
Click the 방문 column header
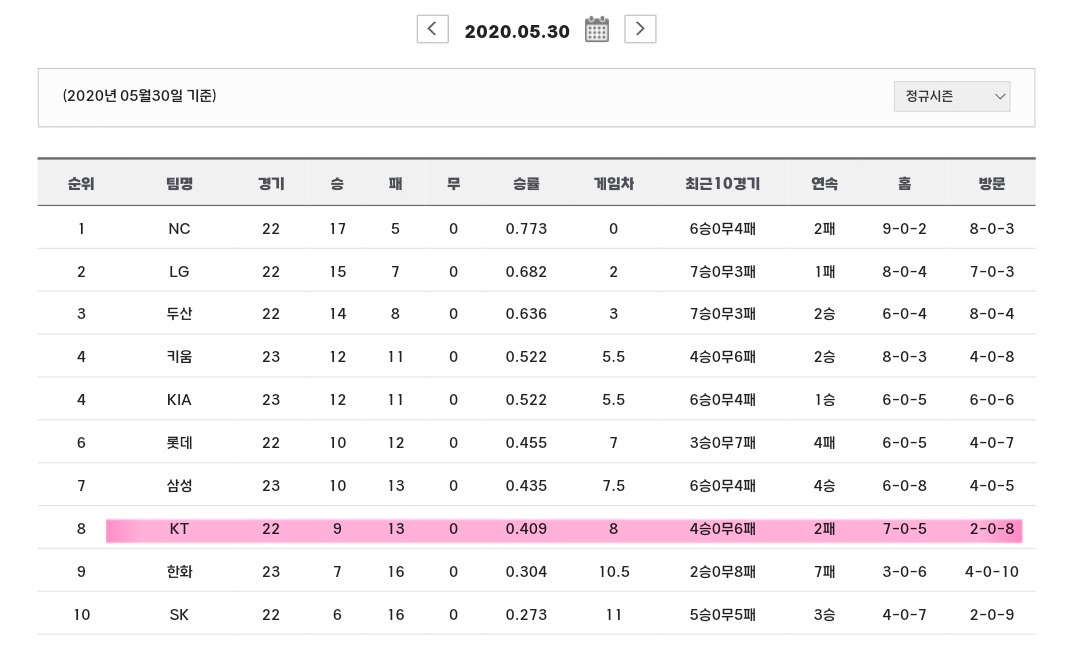(x=992, y=184)
